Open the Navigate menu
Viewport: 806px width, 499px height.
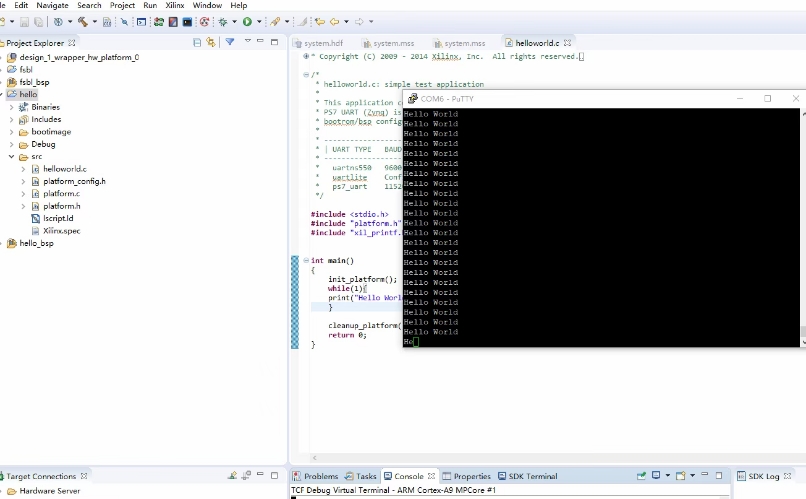click(x=52, y=5)
